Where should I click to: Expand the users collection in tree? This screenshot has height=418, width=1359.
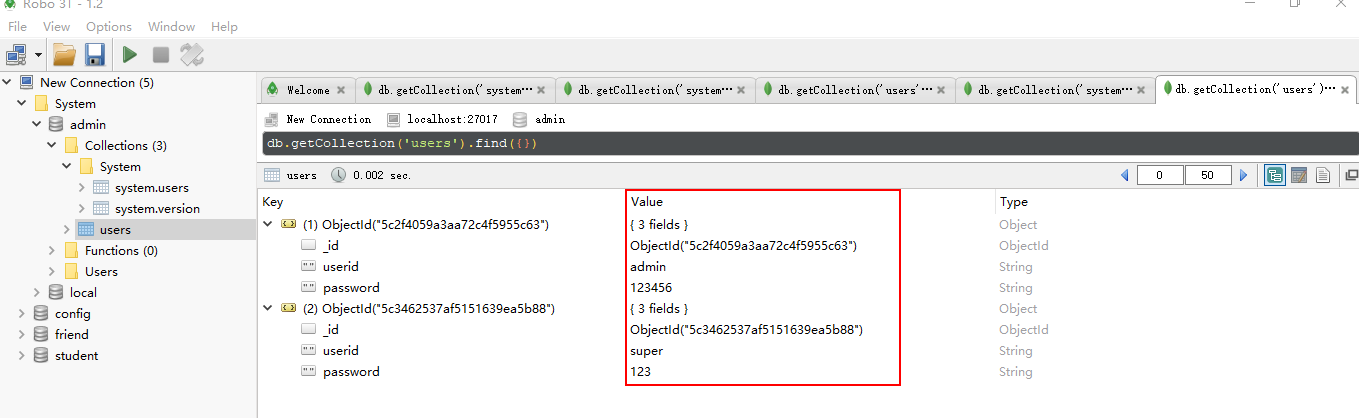point(67,229)
